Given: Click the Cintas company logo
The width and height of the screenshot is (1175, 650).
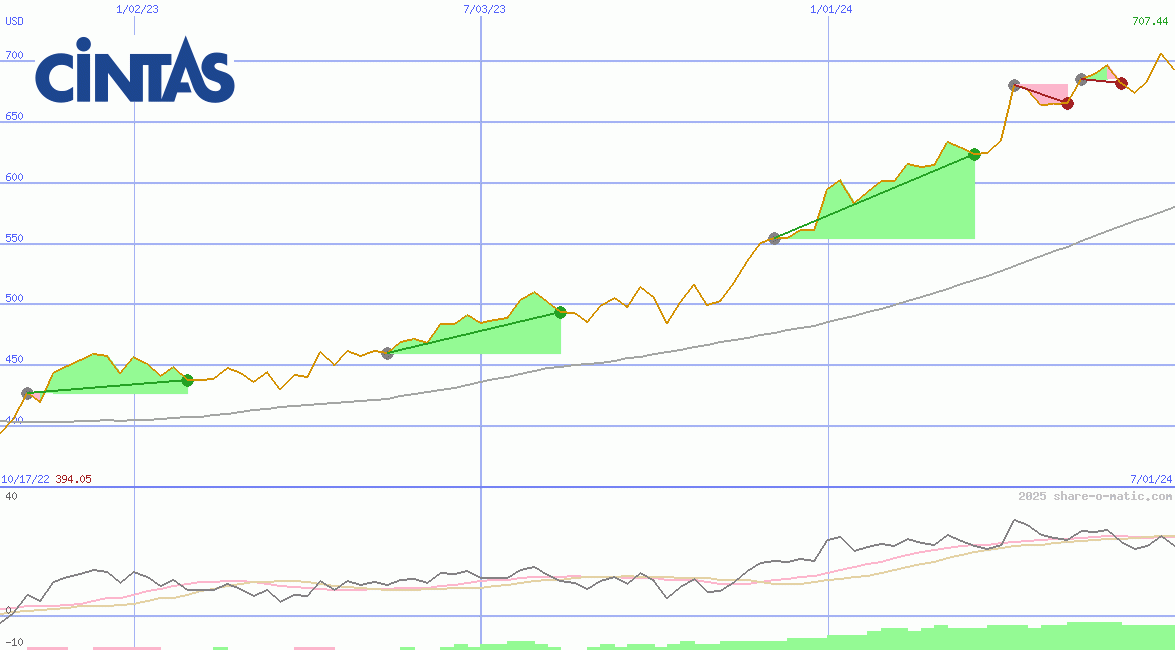Looking at the screenshot, I should pos(135,71).
